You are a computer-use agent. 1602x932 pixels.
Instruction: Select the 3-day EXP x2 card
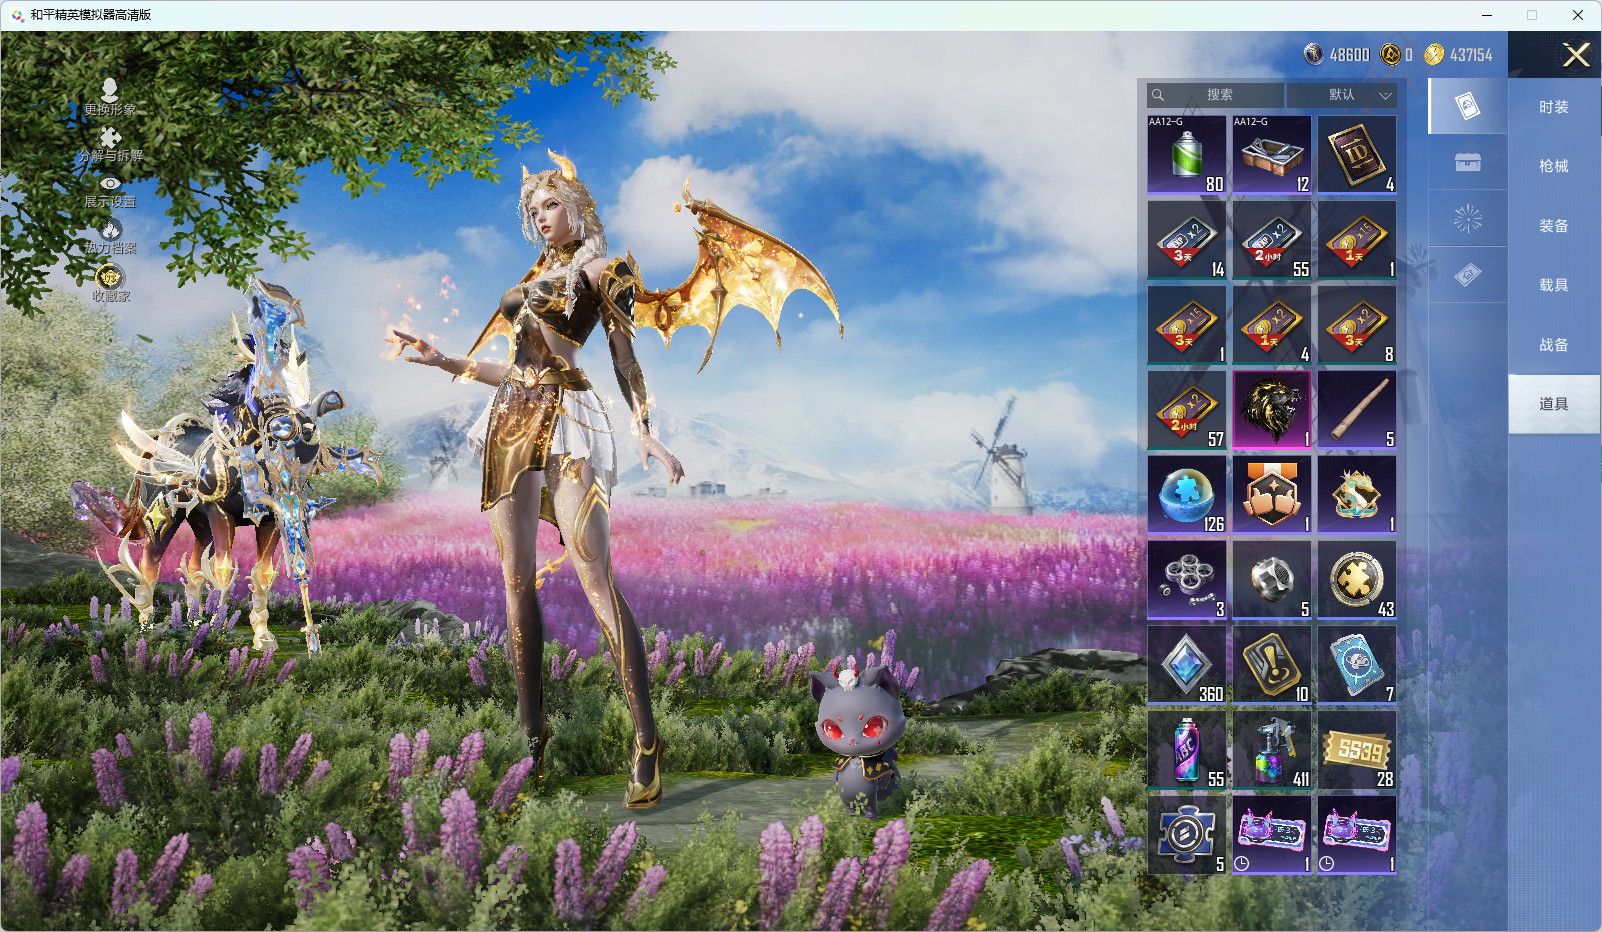click(1187, 239)
